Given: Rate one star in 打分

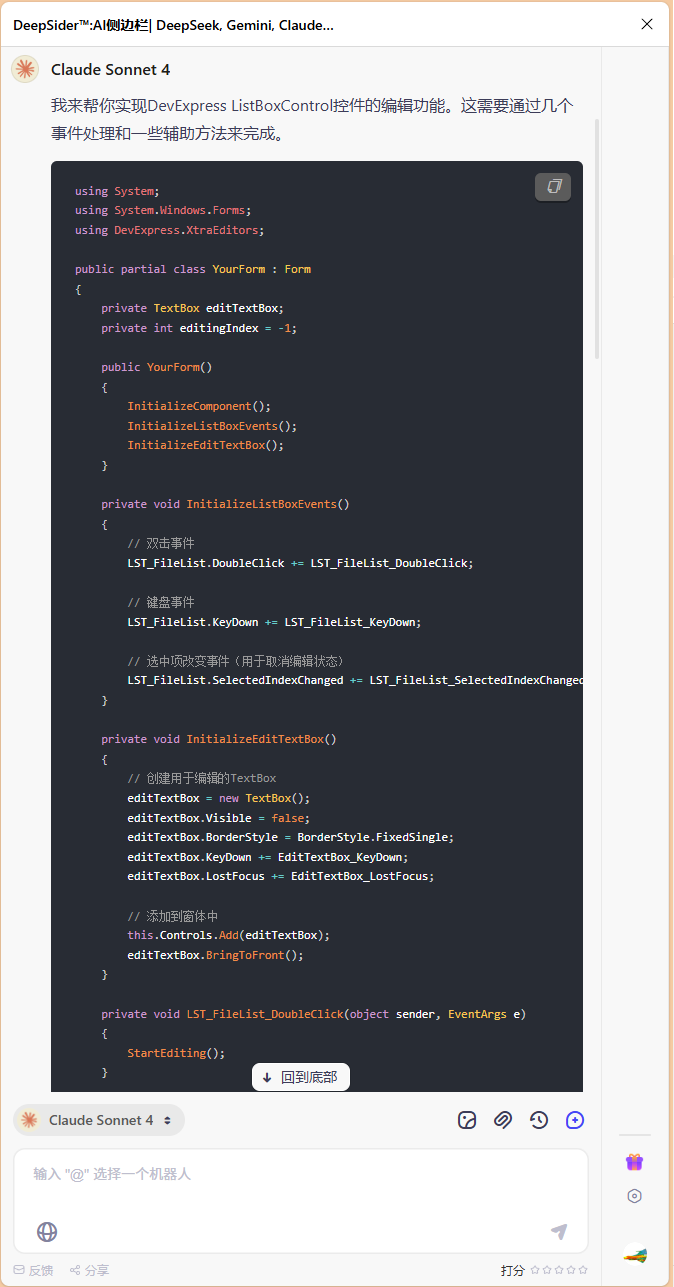Looking at the screenshot, I should [x=535, y=1270].
